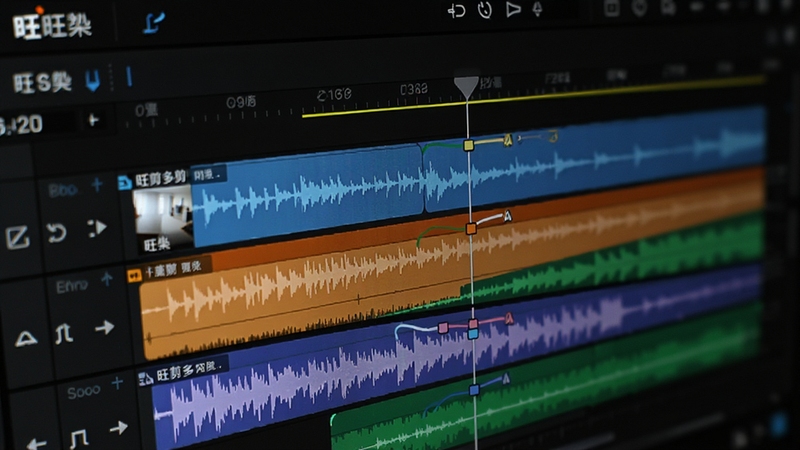Screen dimensions: 800x450
Task: Add to Boo track with plus icon
Action: click(x=97, y=185)
